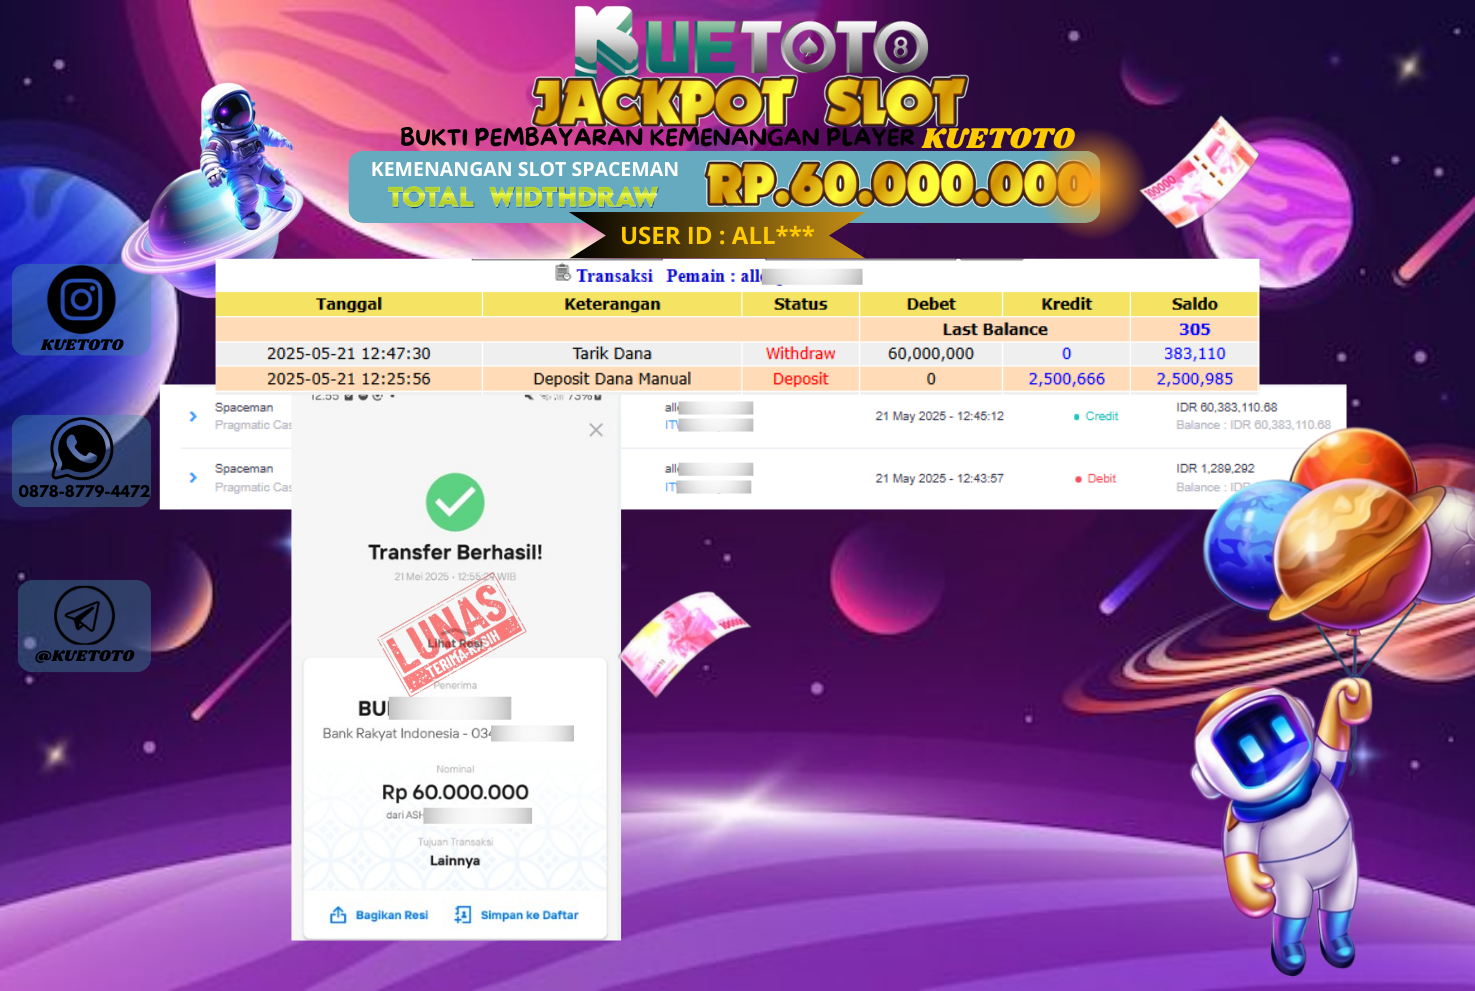Click the Transaksi document icon
Image resolution: width=1475 pixels, height=991 pixels.
coord(563,273)
